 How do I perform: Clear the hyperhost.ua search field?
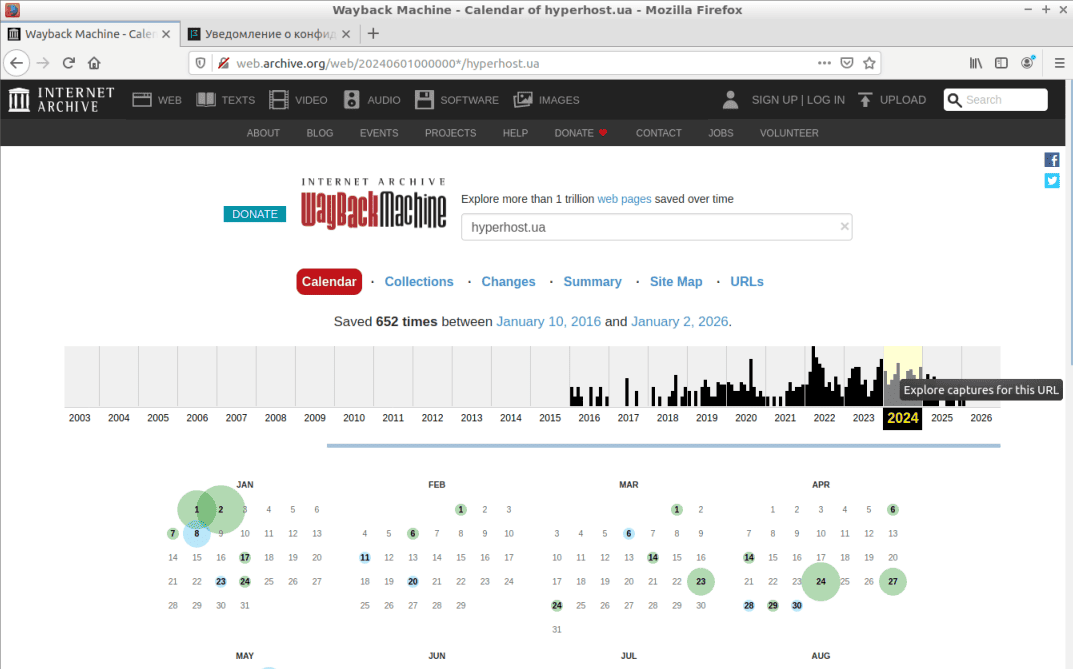point(844,227)
